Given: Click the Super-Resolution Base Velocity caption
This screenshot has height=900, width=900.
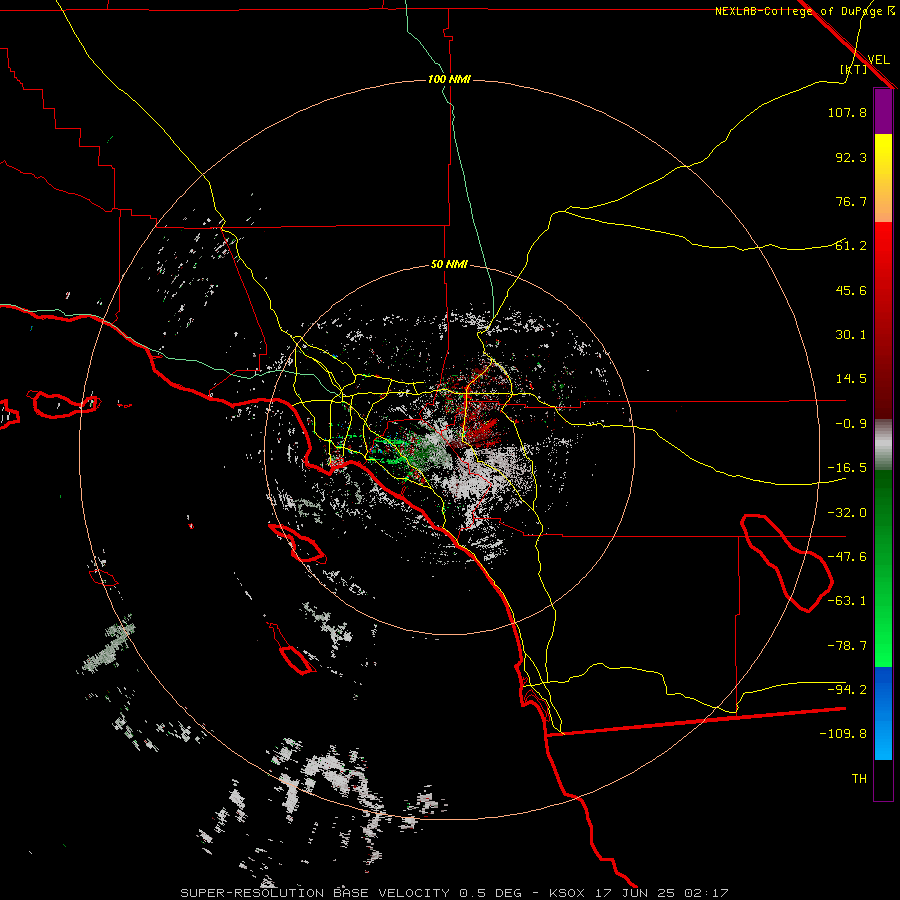Looking at the screenshot, I should coord(454,893).
